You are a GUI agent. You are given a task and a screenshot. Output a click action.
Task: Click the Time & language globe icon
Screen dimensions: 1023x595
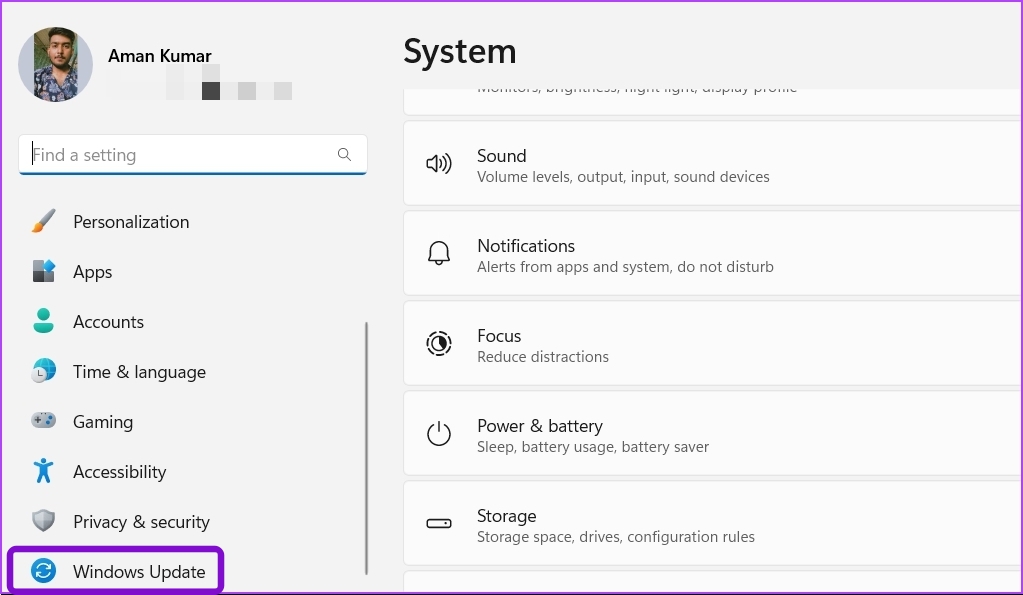[x=44, y=371]
